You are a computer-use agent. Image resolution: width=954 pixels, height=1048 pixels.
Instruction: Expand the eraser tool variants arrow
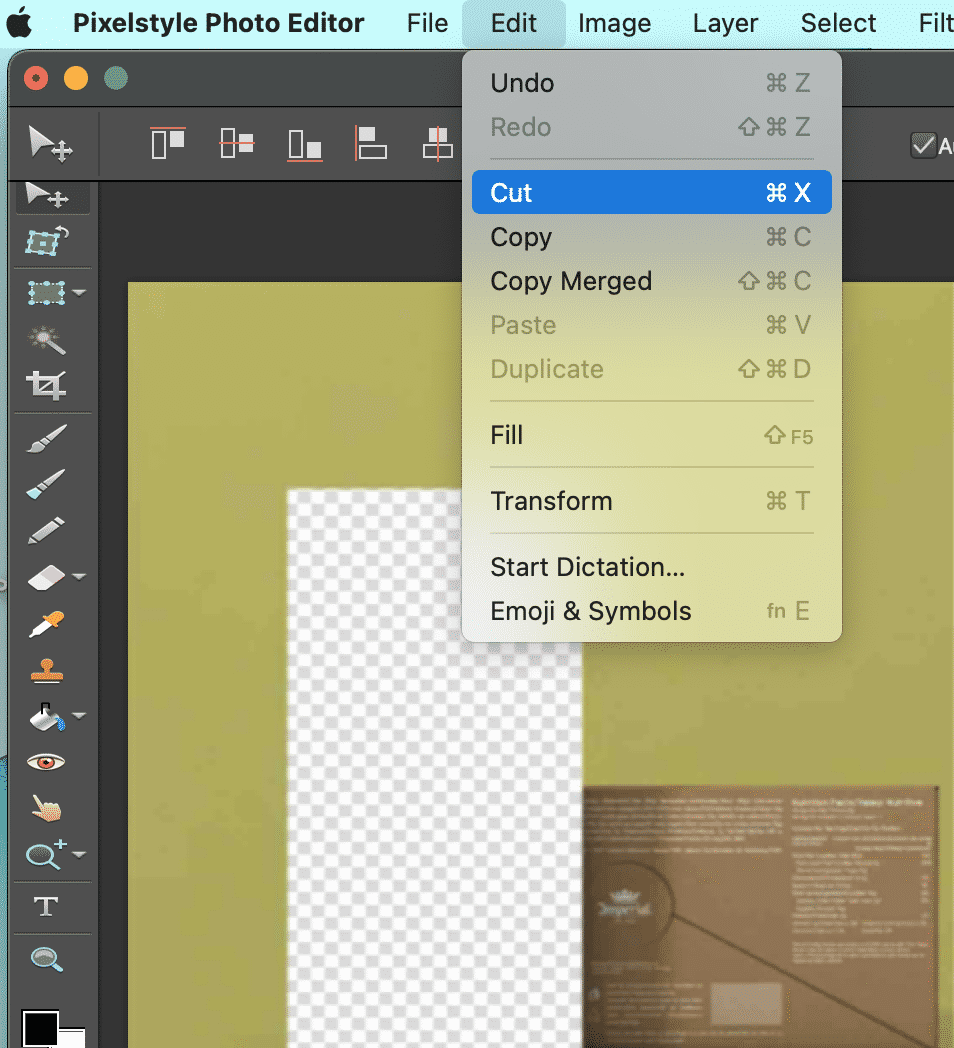(79, 576)
